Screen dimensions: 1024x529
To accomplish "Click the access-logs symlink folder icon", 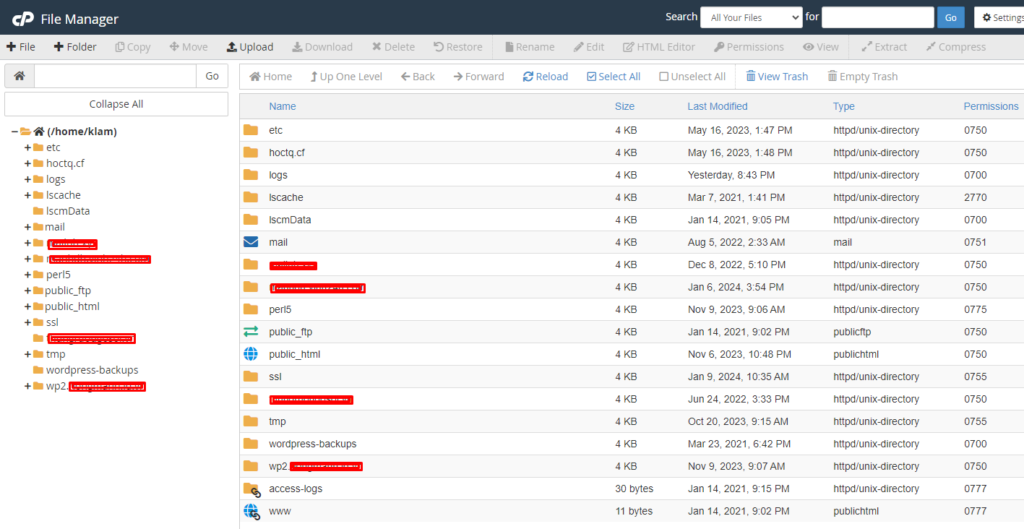I will point(251,489).
